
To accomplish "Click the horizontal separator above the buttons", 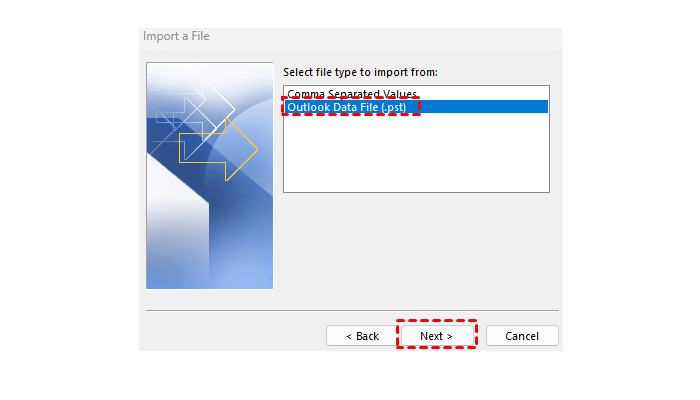I will pos(352,310).
